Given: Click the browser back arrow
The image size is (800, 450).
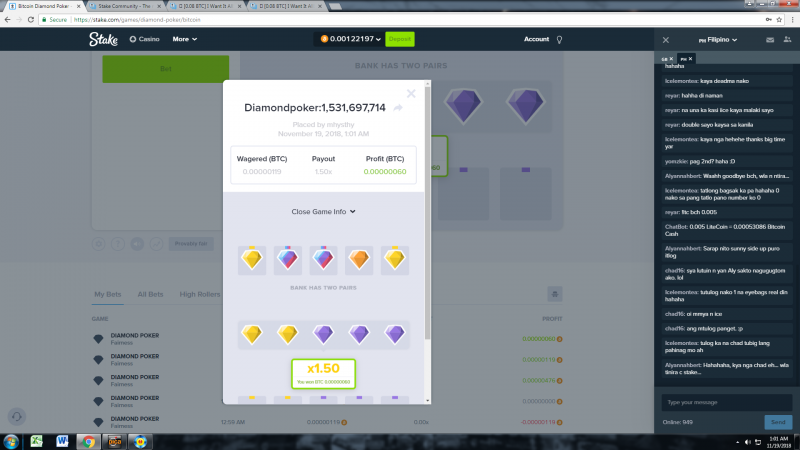Looking at the screenshot, I should 7,19.
